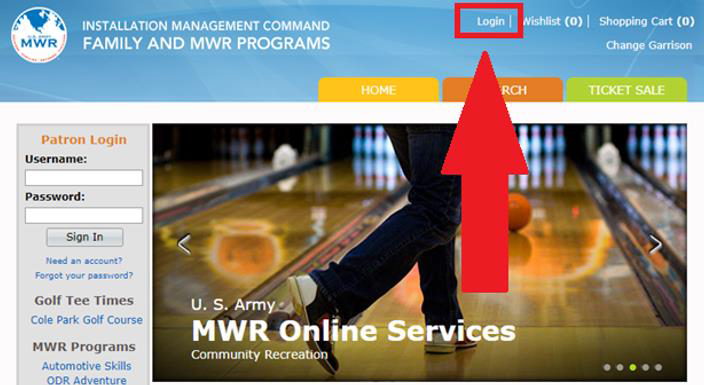Click Change Garrison link
Image resolution: width=704 pixels, height=385 pixels.
click(649, 45)
